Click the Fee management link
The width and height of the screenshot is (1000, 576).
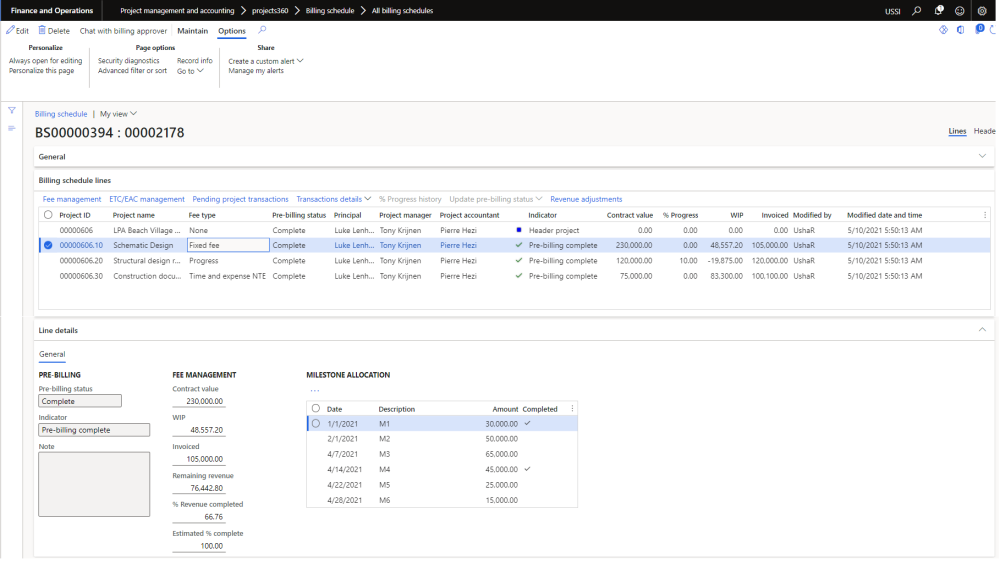click(x=70, y=199)
